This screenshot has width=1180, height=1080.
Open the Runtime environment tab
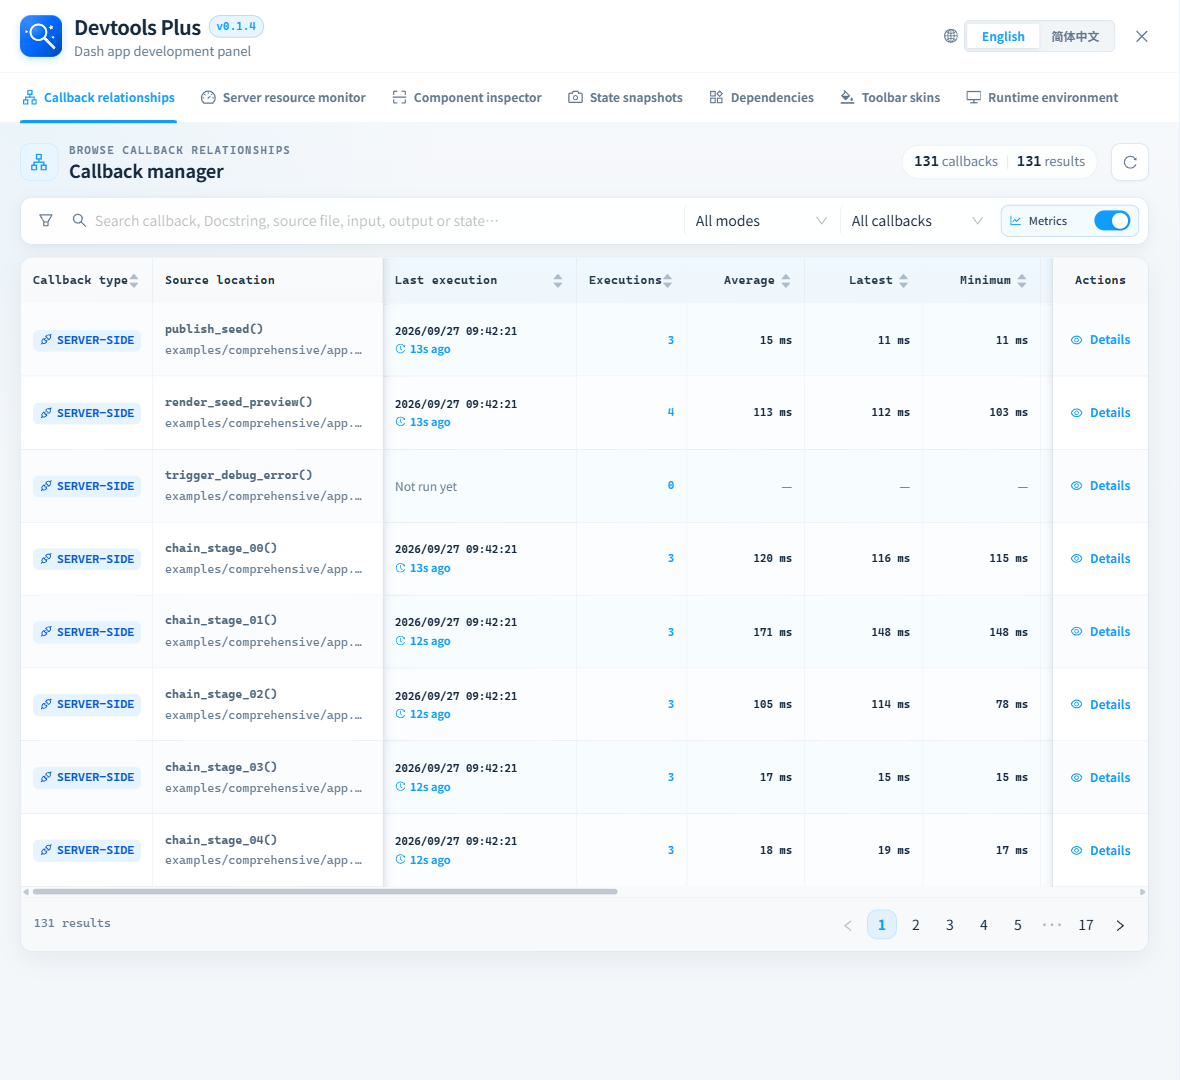point(1042,98)
